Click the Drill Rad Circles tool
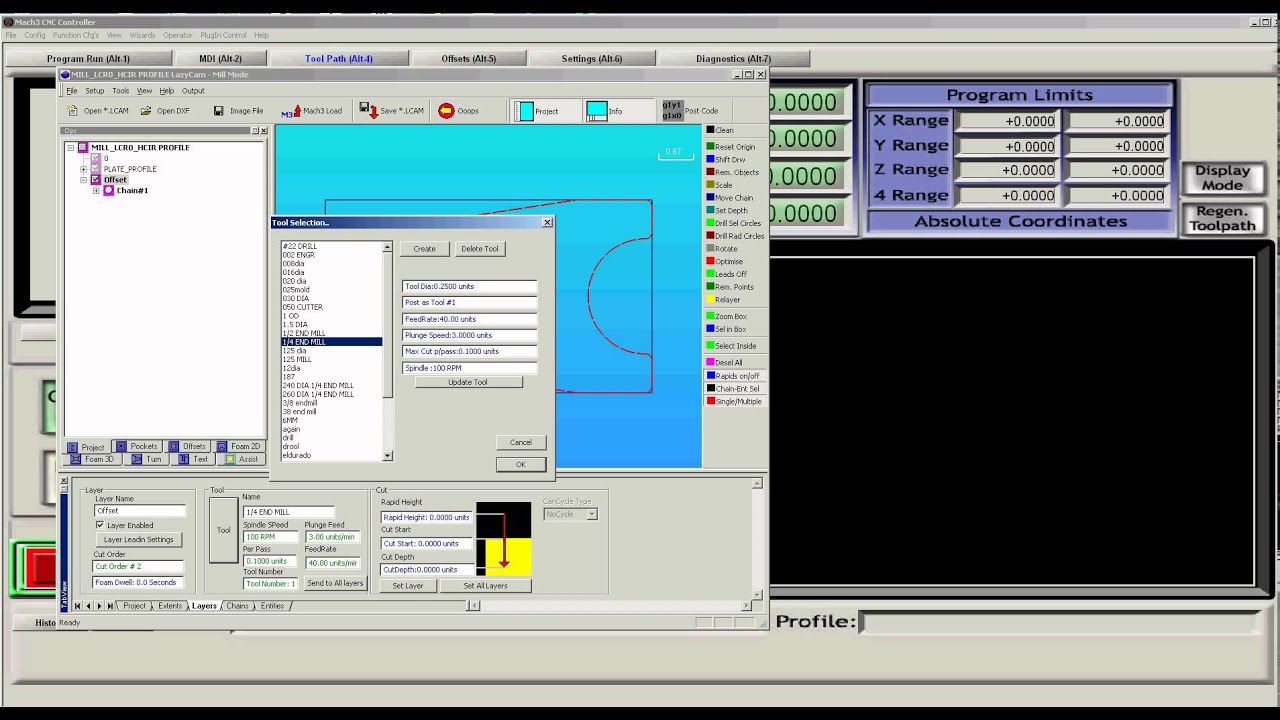This screenshot has height=720, width=1280. (735, 237)
